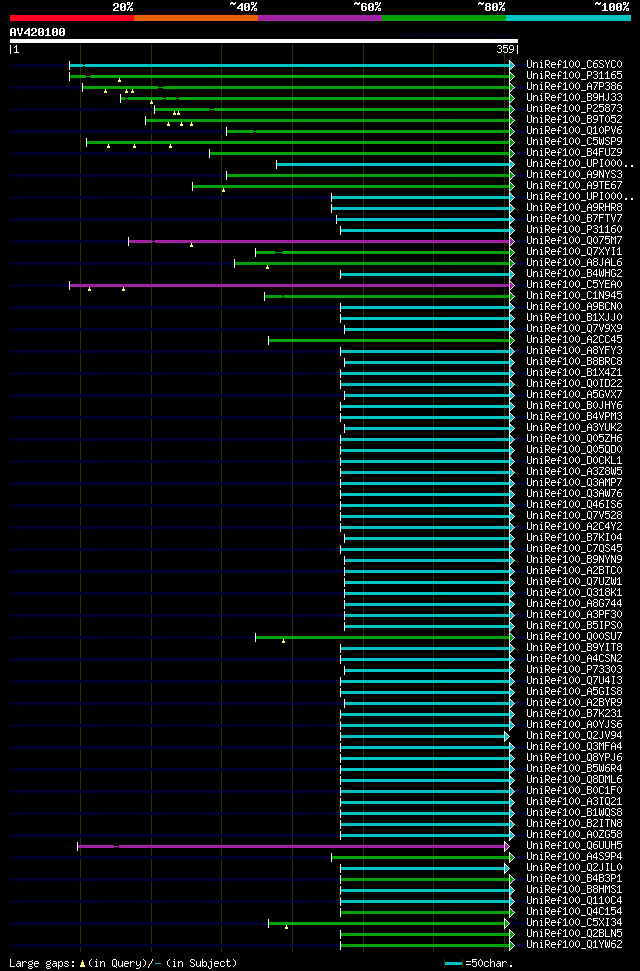Click the purple ~60% identity legend segment
This screenshot has height=971, width=640.
[320, 18]
